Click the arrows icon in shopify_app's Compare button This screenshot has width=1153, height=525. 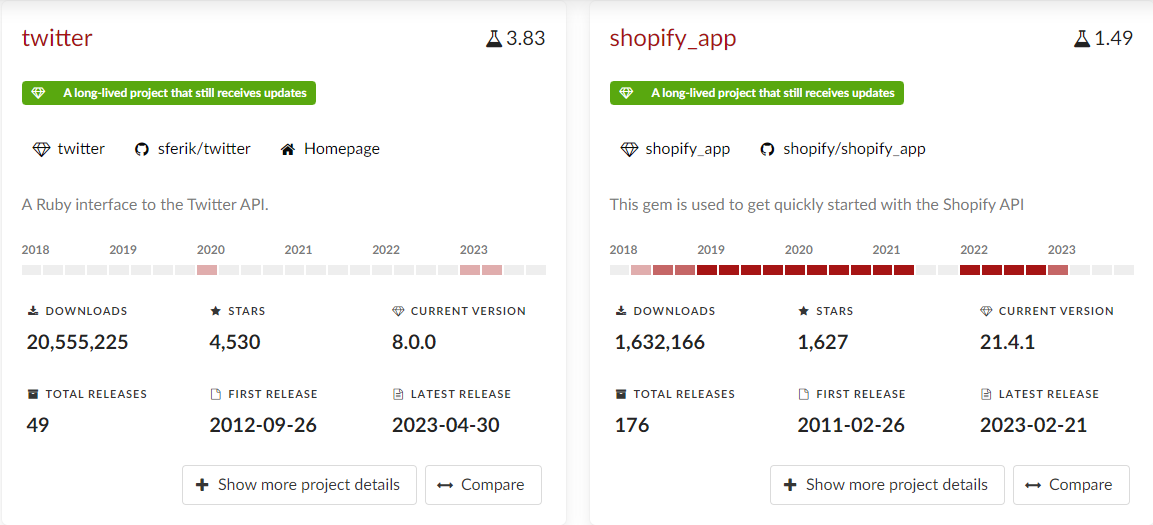click(1033, 485)
